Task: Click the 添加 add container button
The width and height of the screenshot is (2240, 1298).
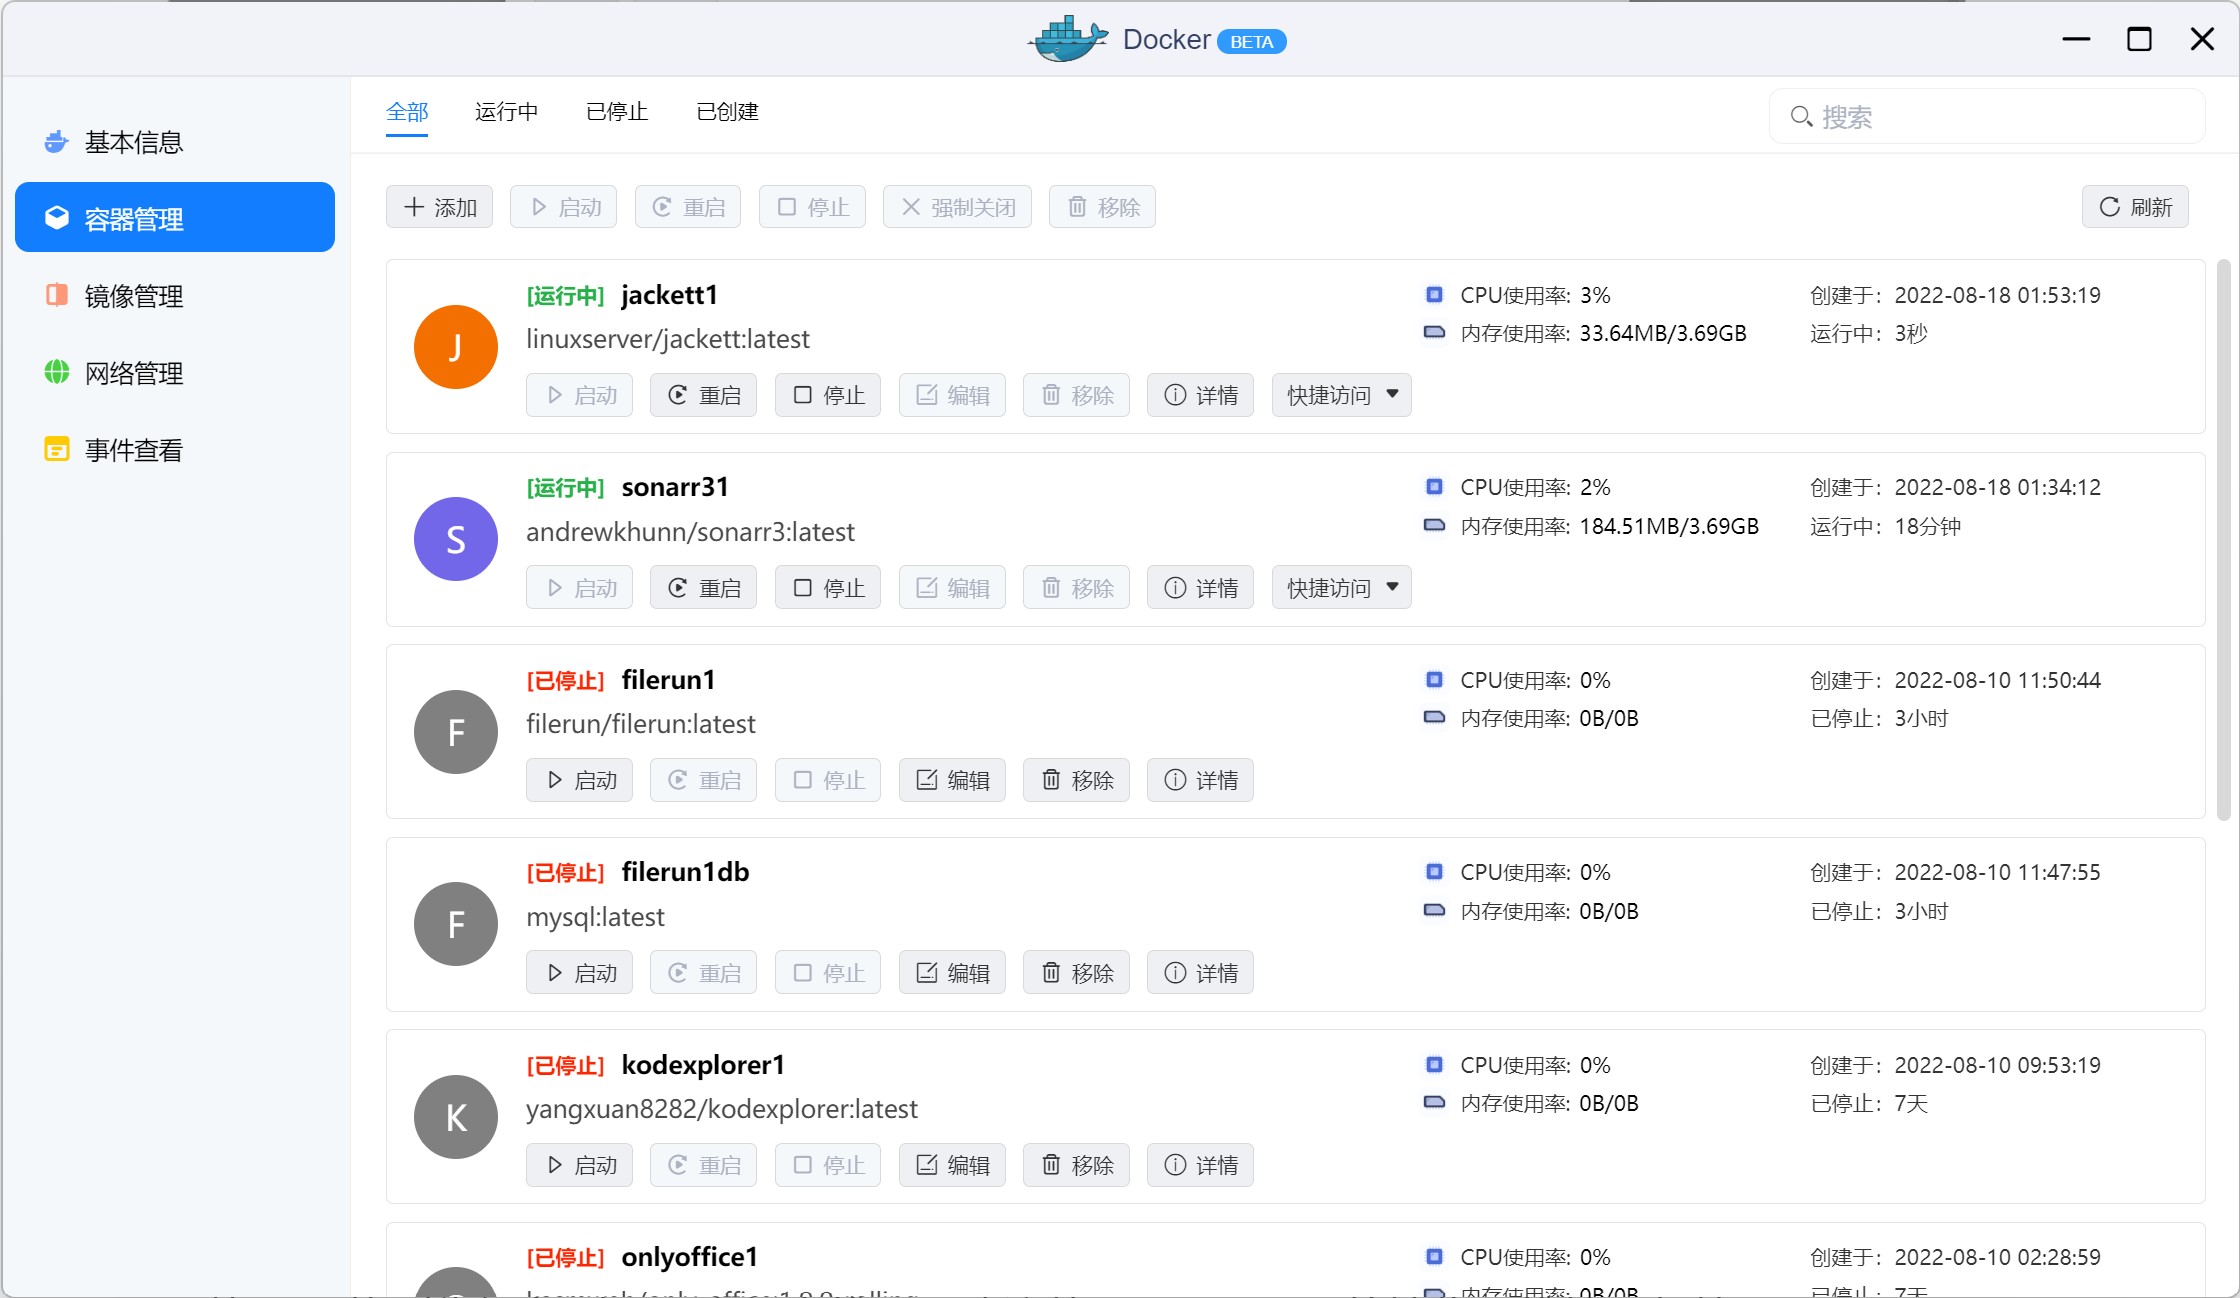Action: [x=439, y=206]
